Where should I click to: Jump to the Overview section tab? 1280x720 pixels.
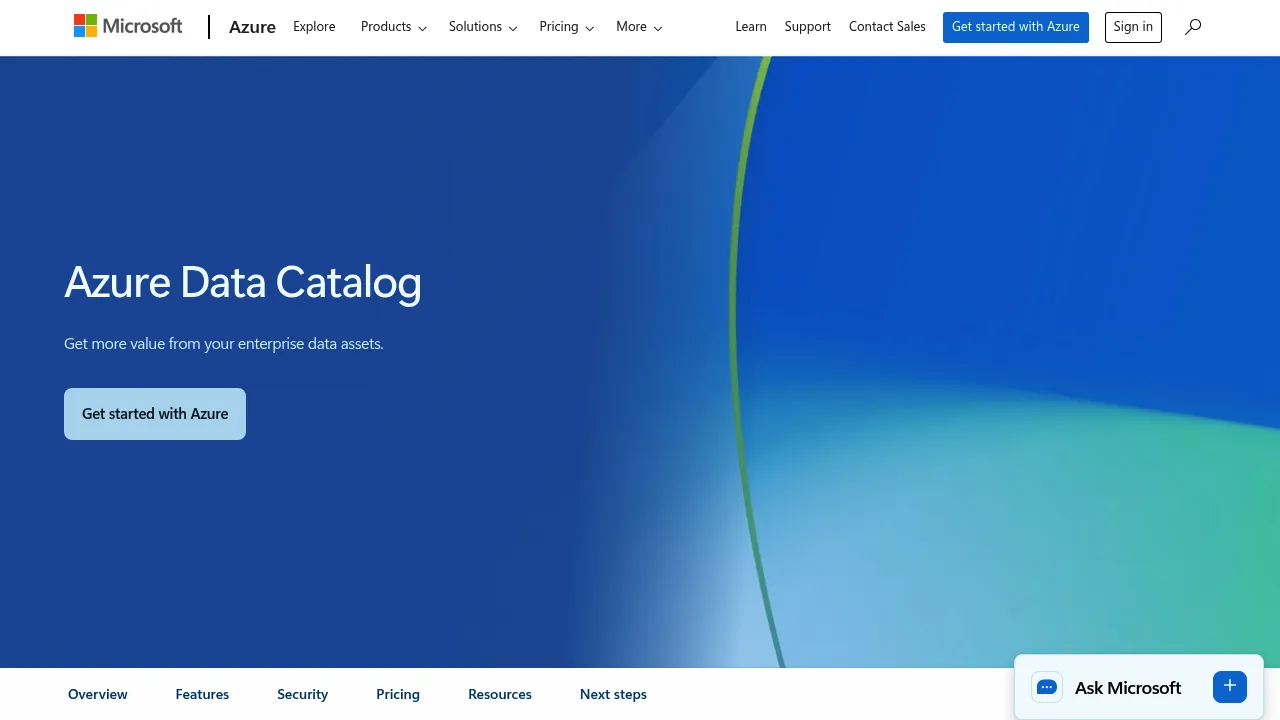tap(98, 694)
